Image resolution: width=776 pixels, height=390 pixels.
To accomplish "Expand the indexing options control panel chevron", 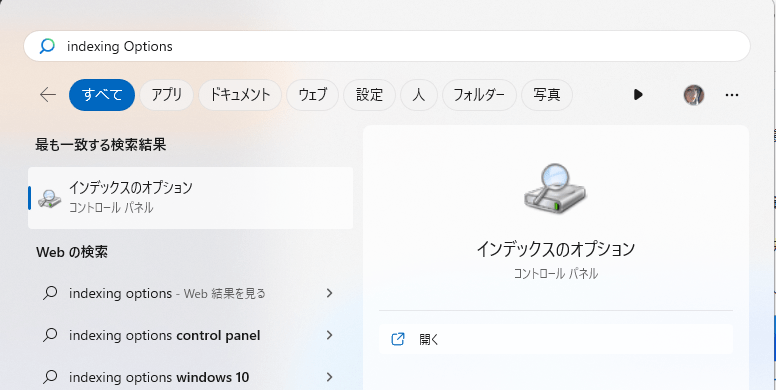I will click(x=330, y=336).
